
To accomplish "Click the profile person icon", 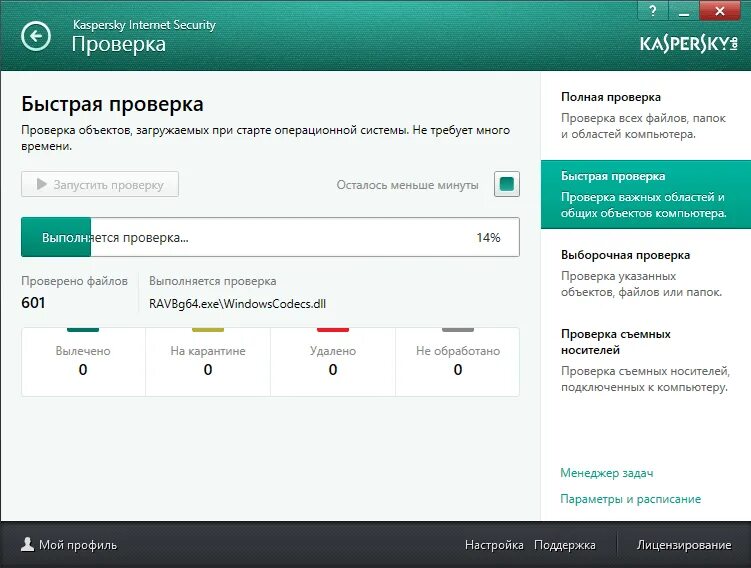I will click(28, 544).
